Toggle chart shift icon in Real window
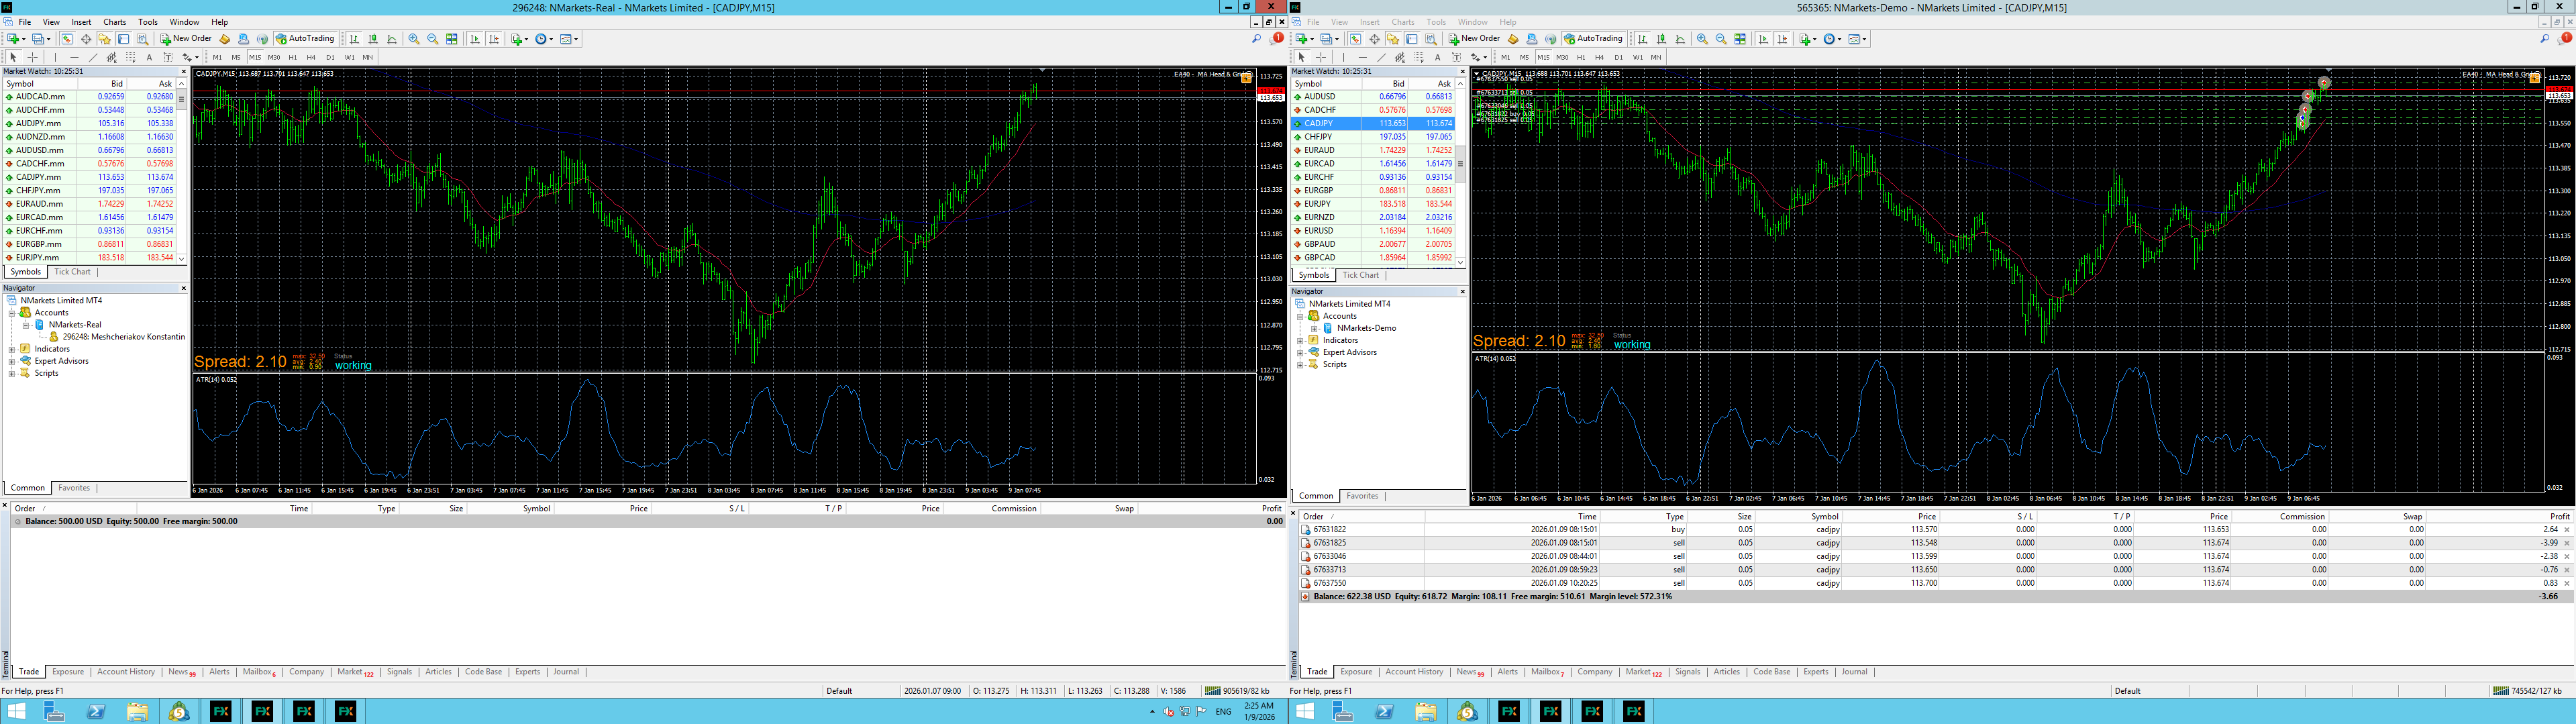Viewport: 2576px width, 724px height. 494,39
